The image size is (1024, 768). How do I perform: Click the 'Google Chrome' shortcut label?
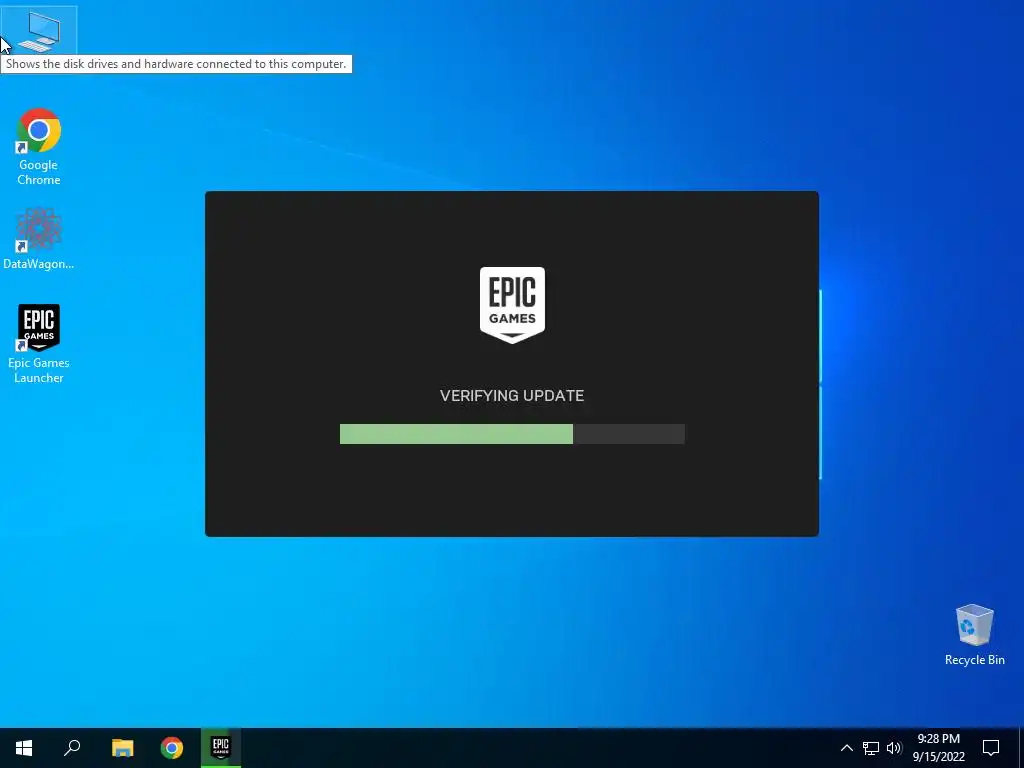click(39, 172)
